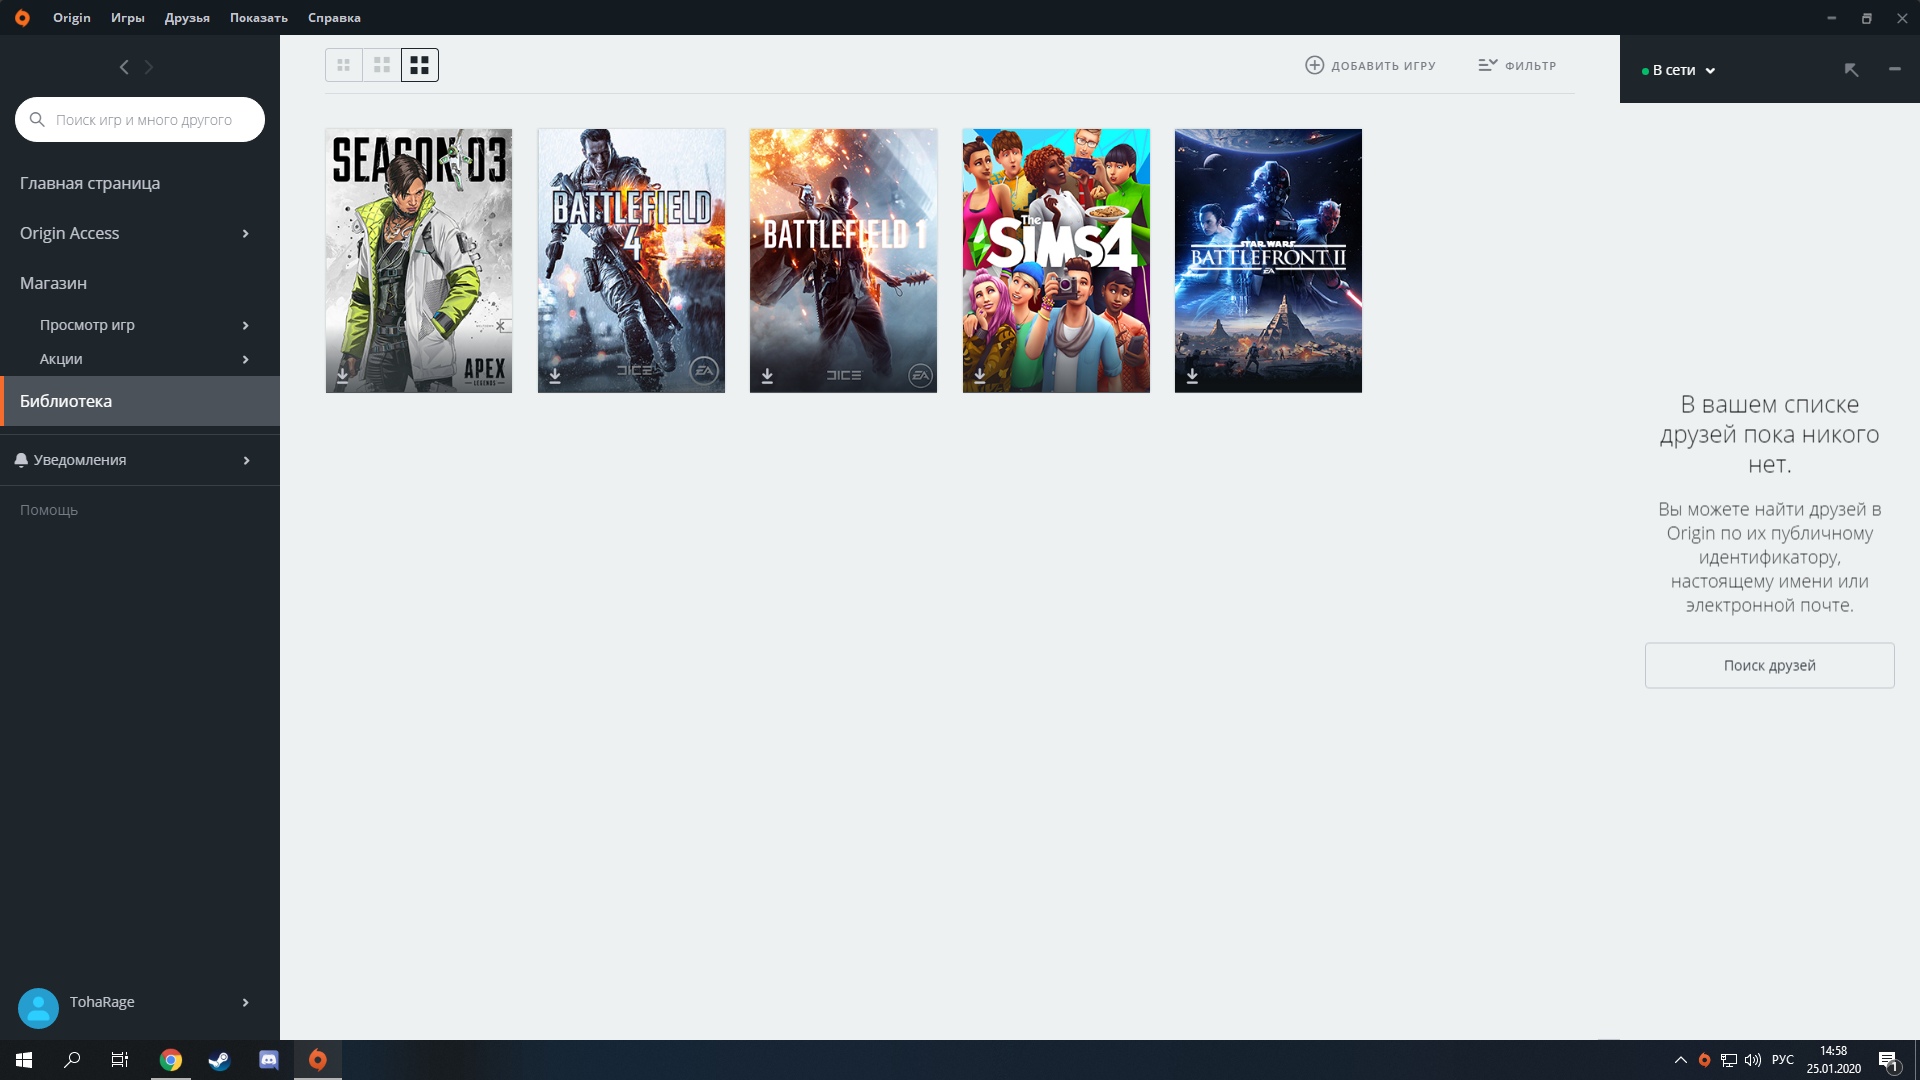Image resolution: width=1920 pixels, height=1080 pixels.
Task: Click the add game plus icon
Action: [x=1314, y=65]
